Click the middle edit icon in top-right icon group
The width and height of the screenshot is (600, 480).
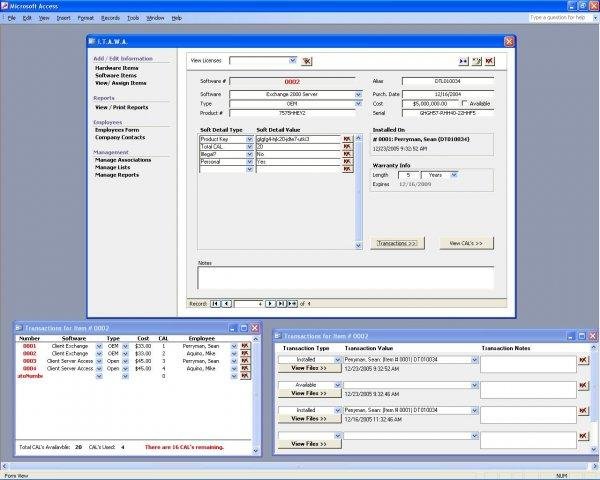point(476,61)
